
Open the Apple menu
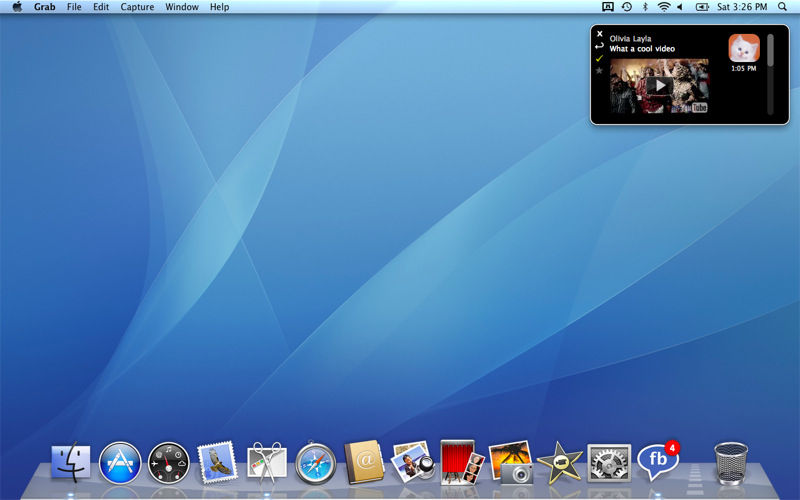click(x=17, y=7)
